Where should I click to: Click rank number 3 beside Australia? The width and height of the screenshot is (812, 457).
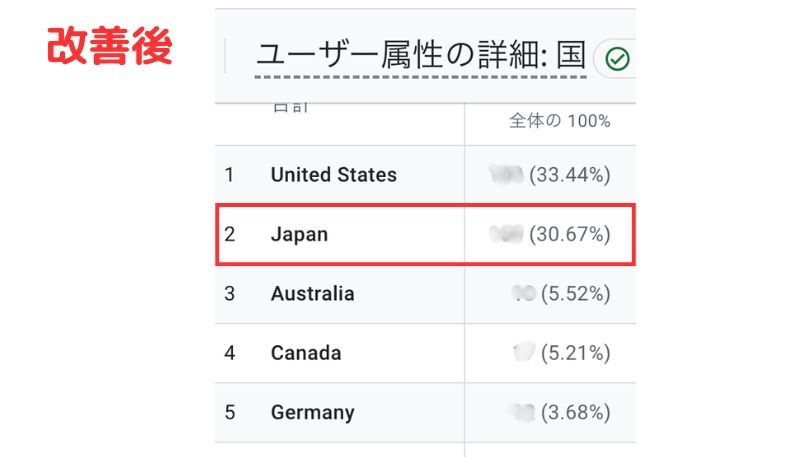(x=229, y=294)
